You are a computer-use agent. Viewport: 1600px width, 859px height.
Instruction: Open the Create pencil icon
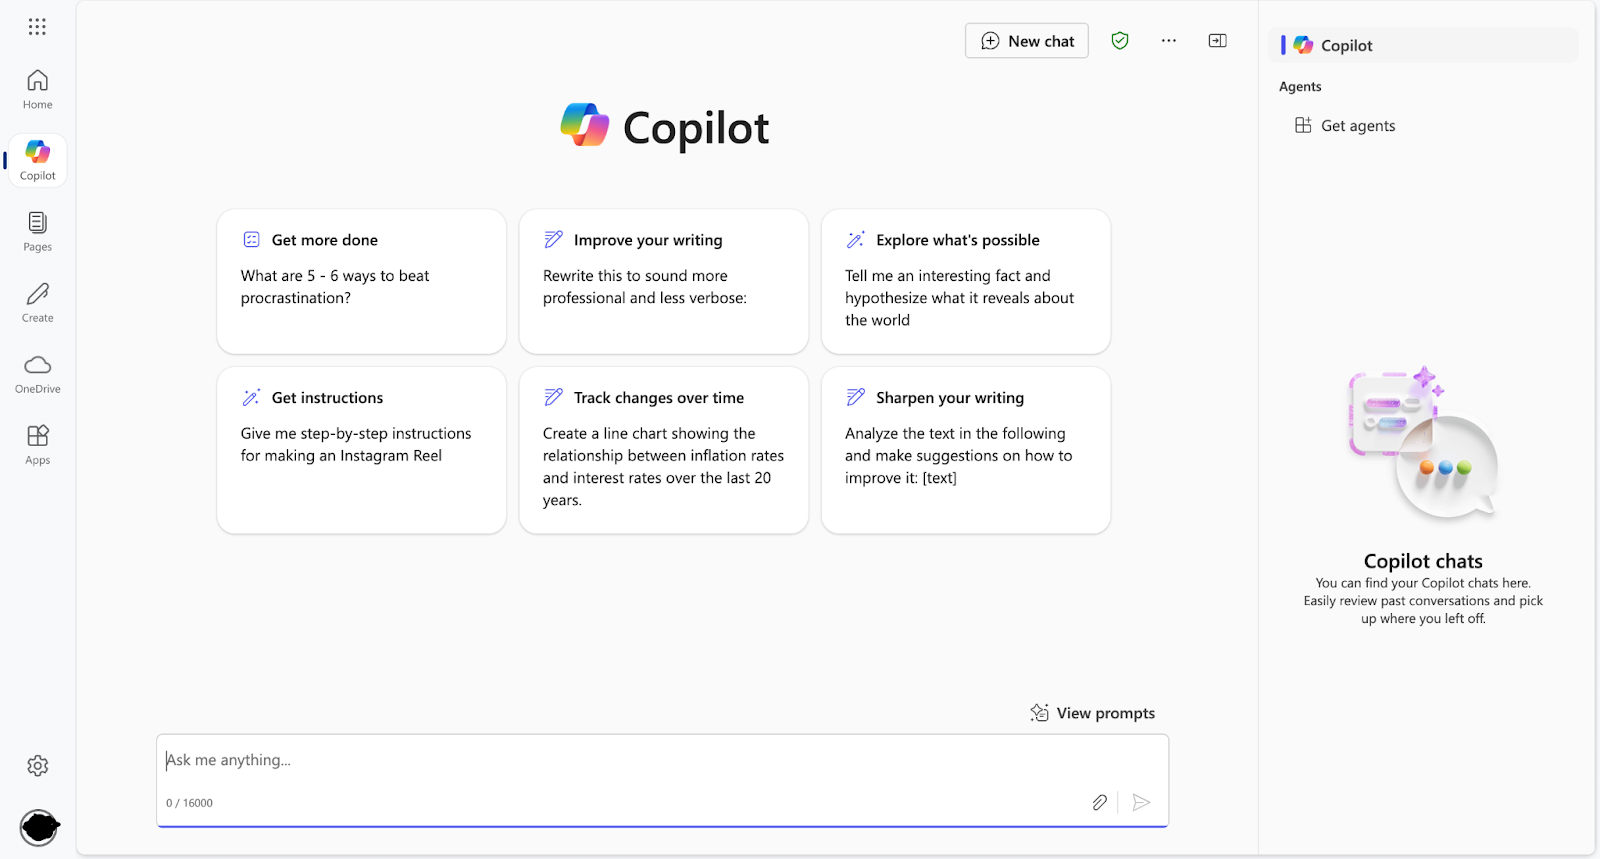point(37,302)
